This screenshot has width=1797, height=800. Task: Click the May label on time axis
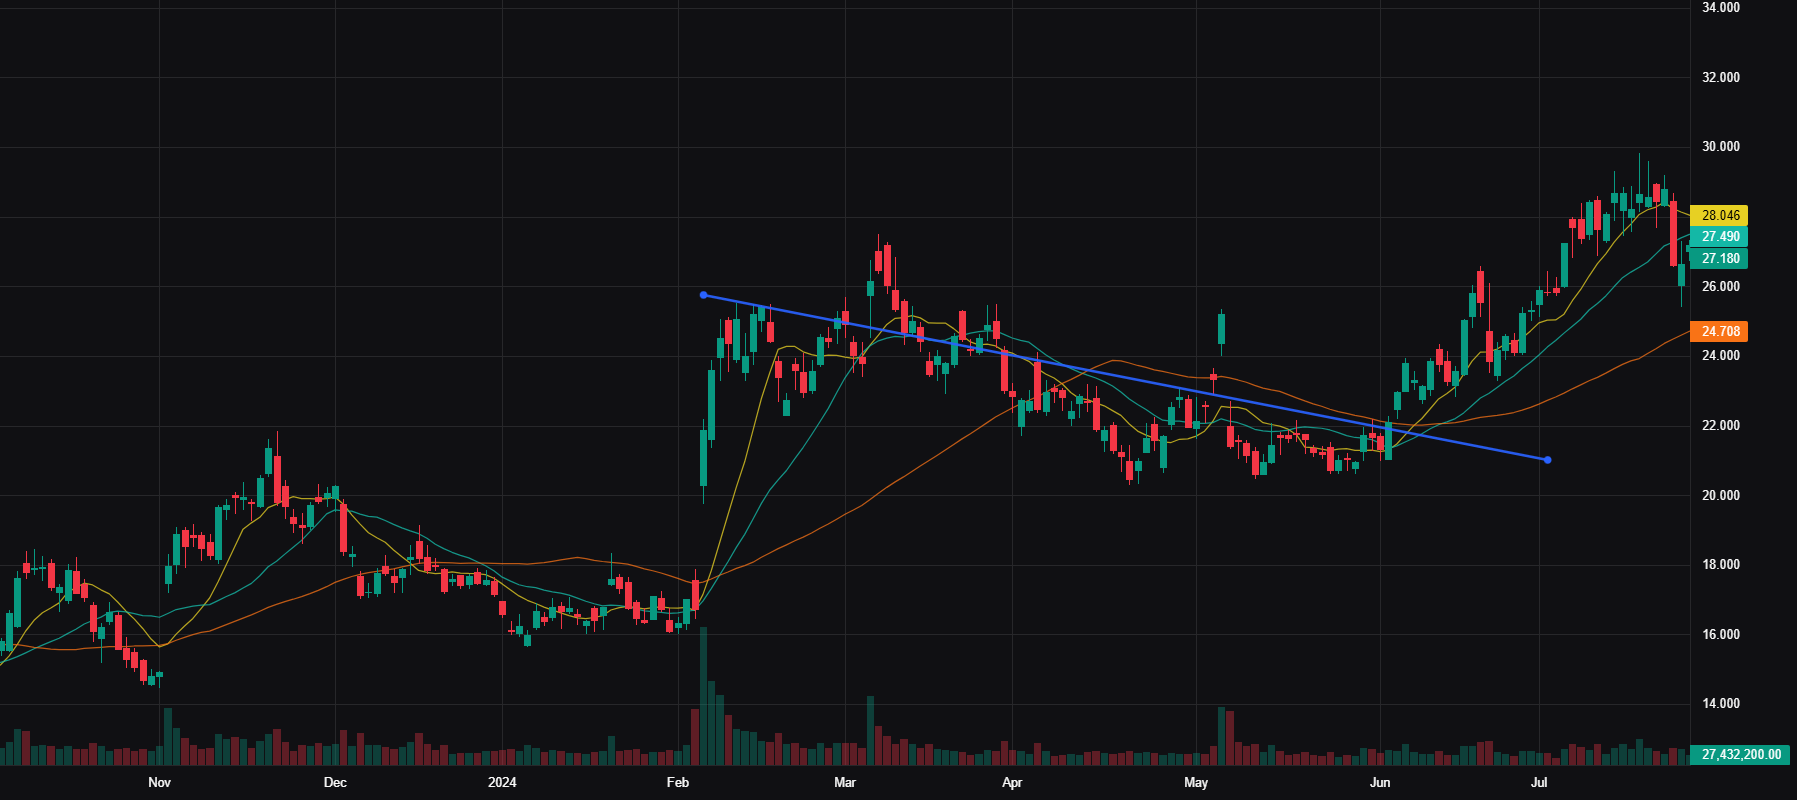[1196, 782]
